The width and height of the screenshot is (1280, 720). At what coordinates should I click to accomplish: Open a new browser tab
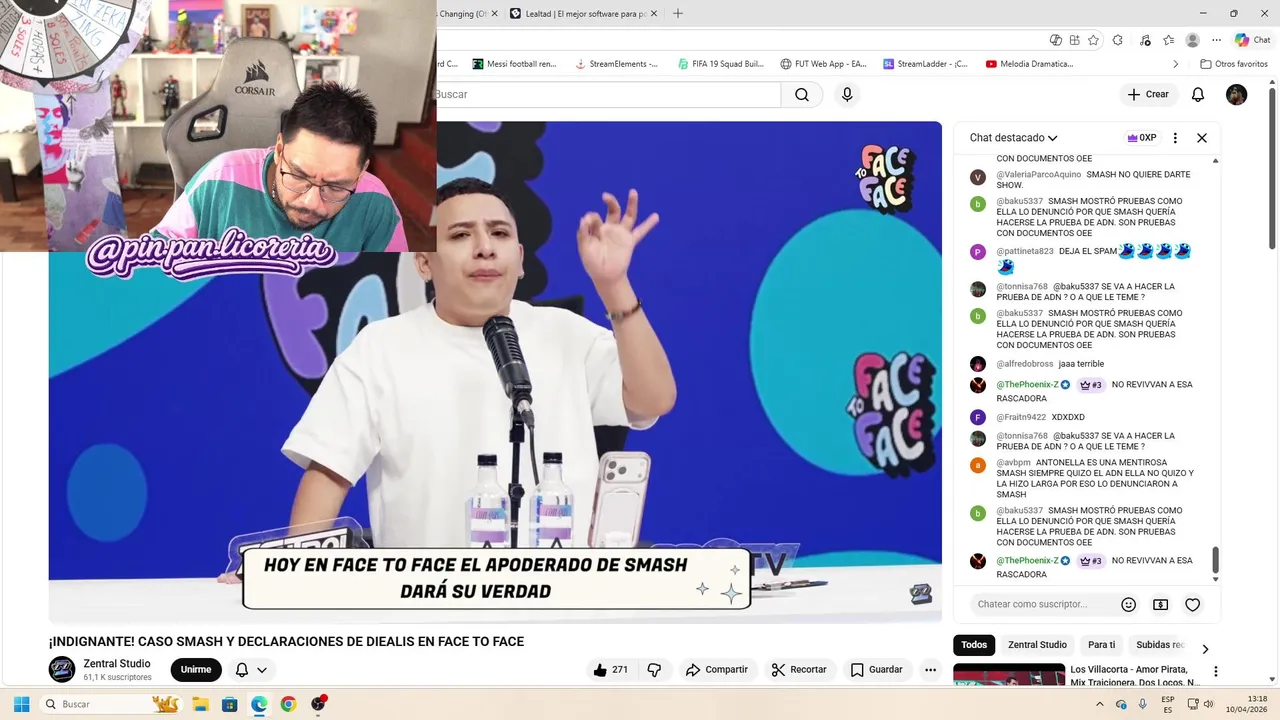tap(678, 13)
